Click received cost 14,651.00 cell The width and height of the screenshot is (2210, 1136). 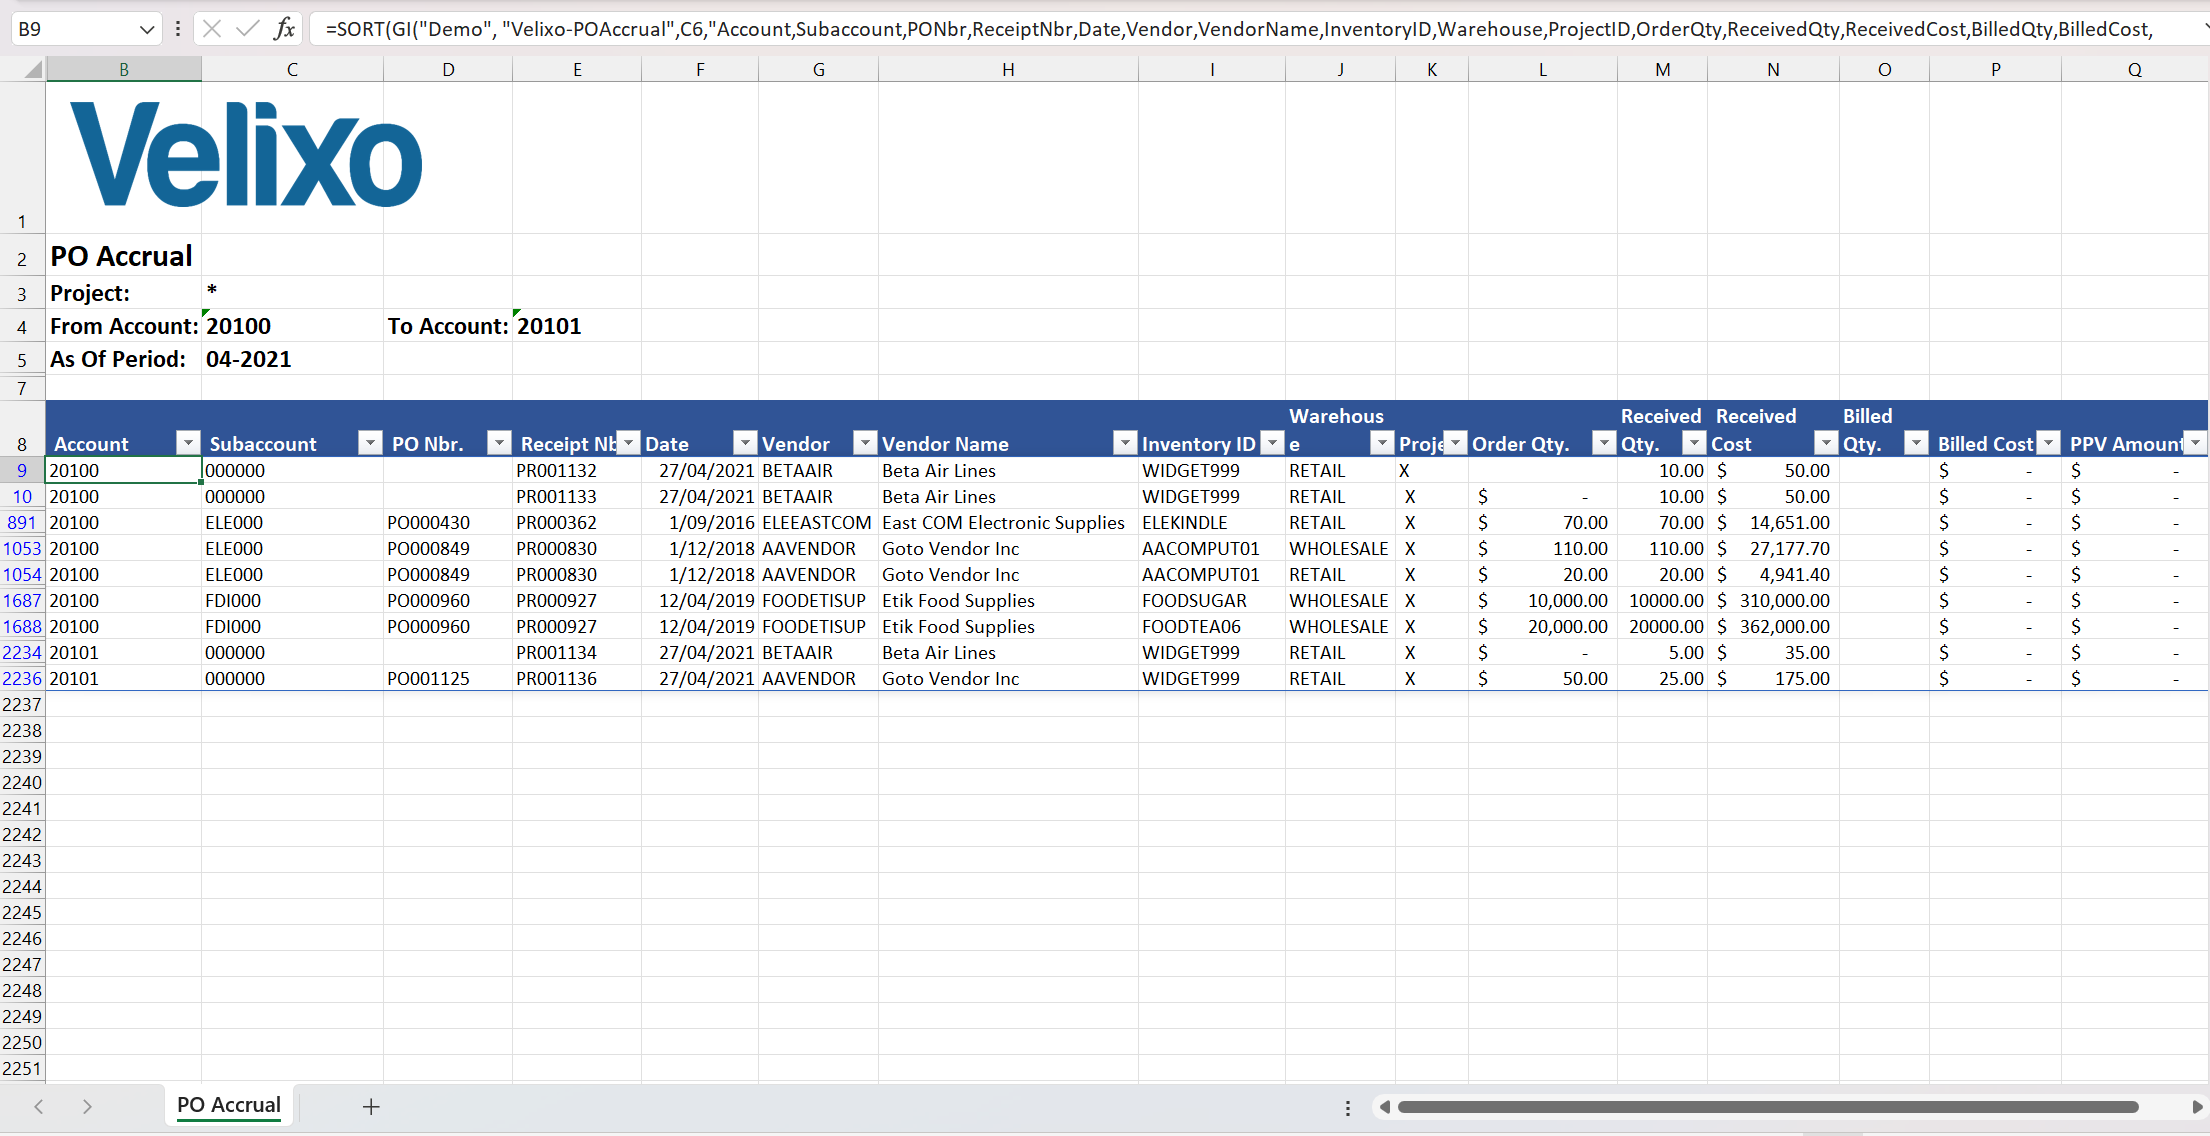[1773, 522]
